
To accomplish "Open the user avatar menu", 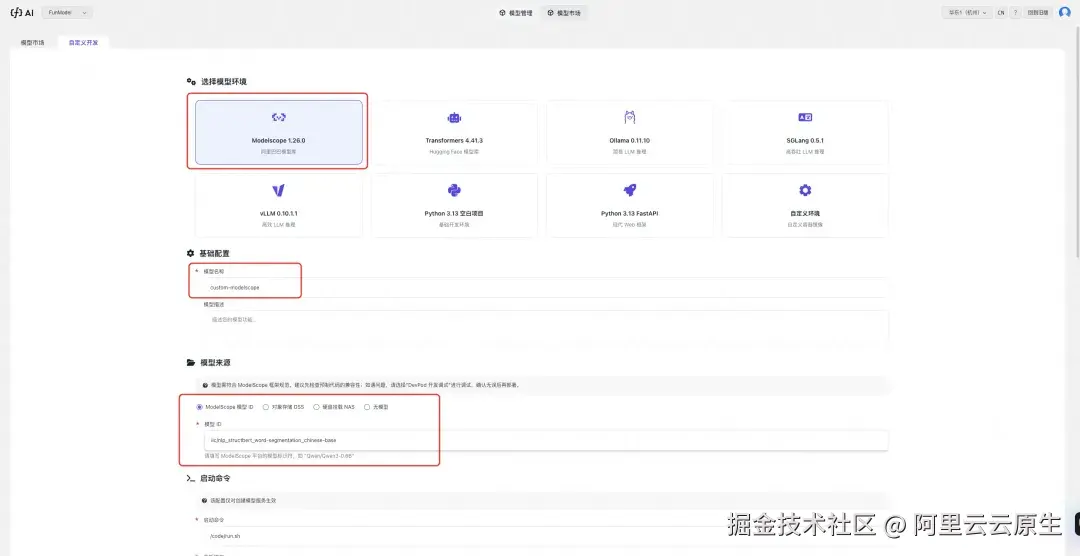I will (1065, 12).
